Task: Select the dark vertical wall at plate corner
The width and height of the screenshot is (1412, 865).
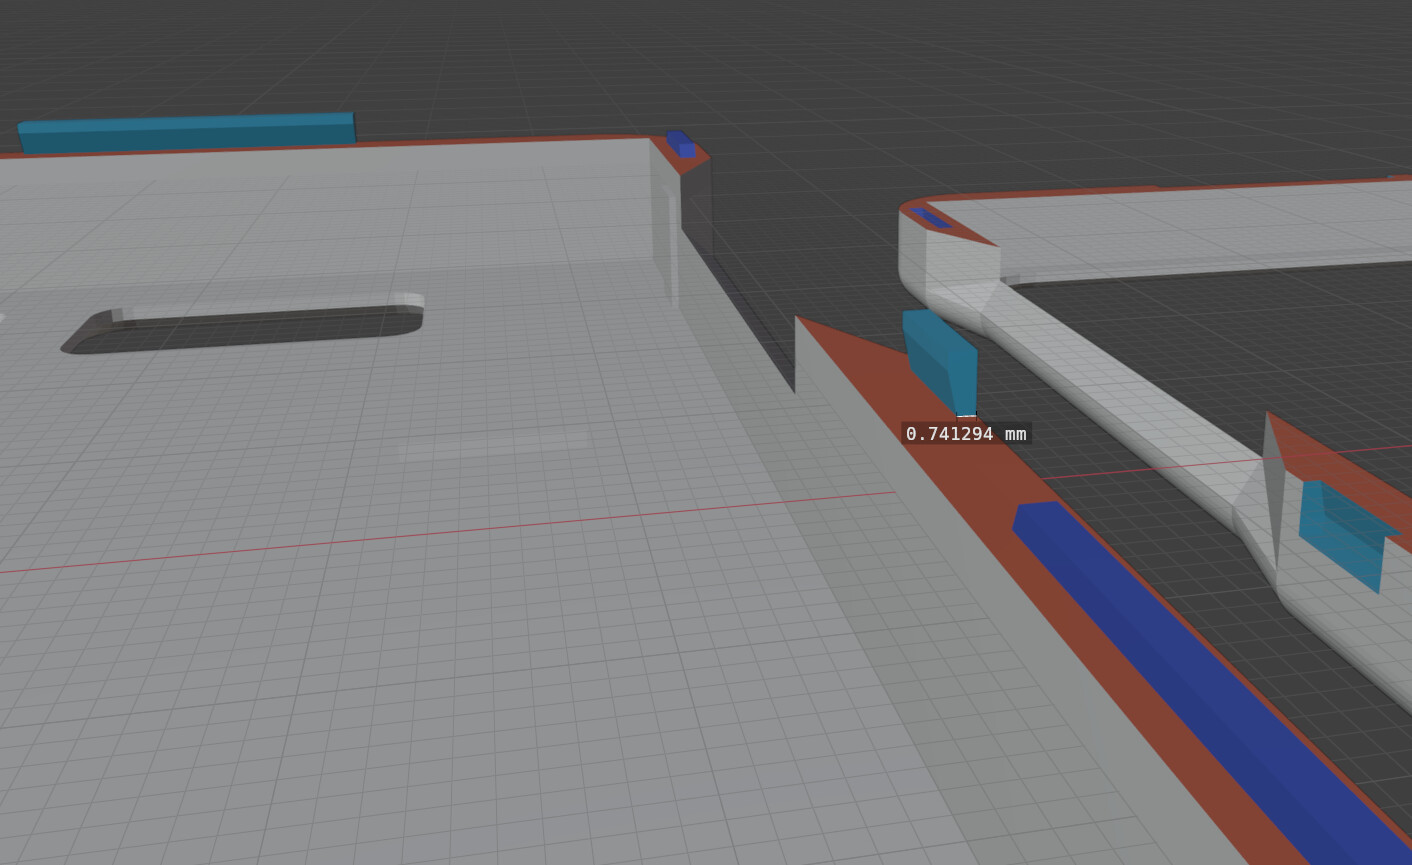Action: click(697, 205)
